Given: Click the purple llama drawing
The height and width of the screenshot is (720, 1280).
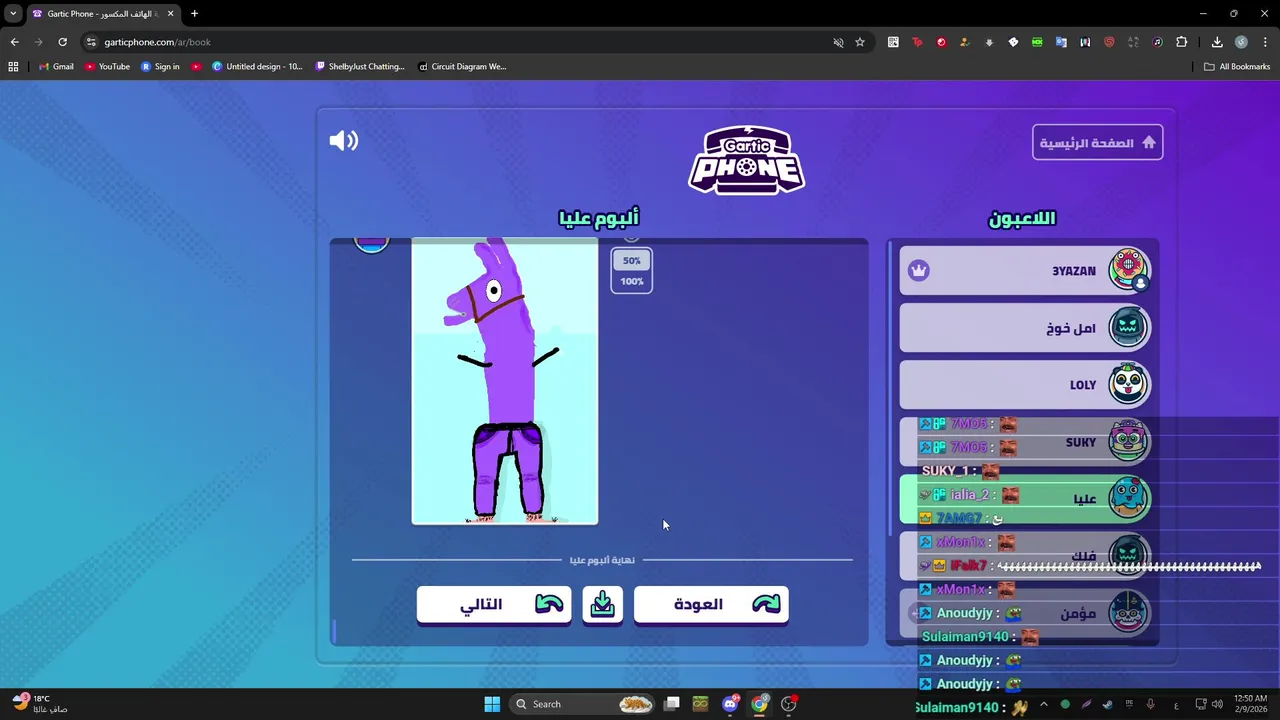Looking at the screenshot, I should [505, 382].
